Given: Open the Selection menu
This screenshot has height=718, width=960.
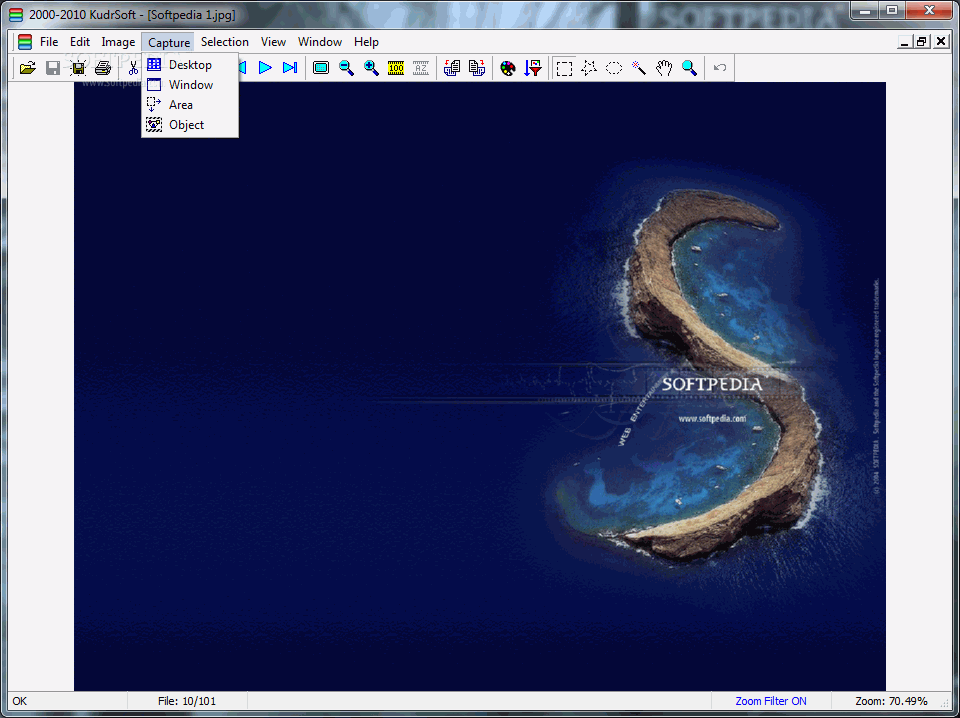Looking at the screenshot, I should tap(225, 42).
